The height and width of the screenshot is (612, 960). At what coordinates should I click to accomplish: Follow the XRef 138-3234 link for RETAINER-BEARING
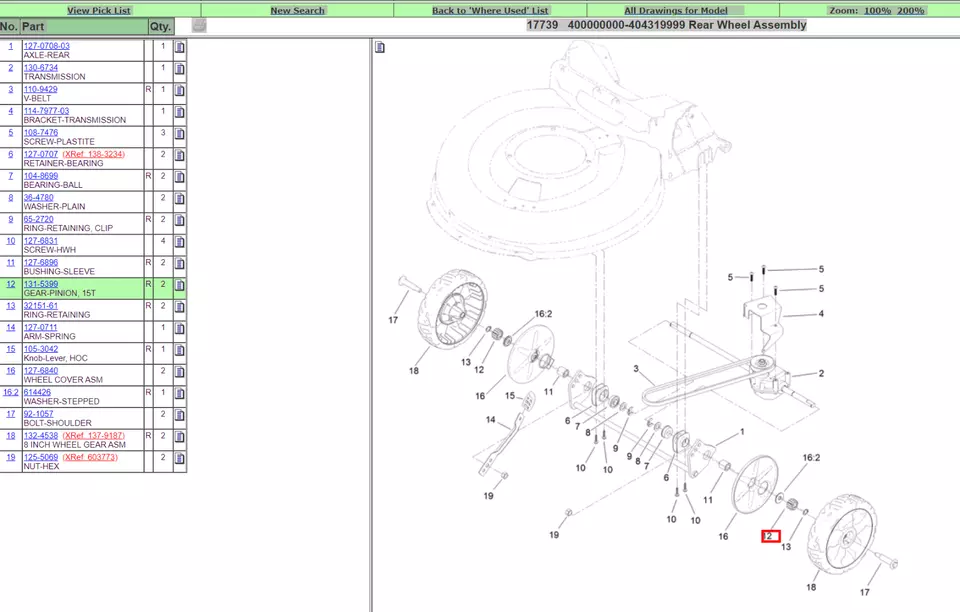pyautogui.click(x=92, y=153)
